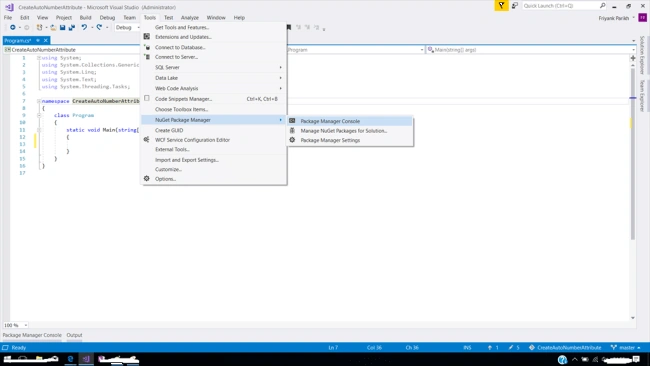The width and height of the screenshot is (650, 366).
Task: Expand the SQL Server submenu
Action: coord(213,67)
